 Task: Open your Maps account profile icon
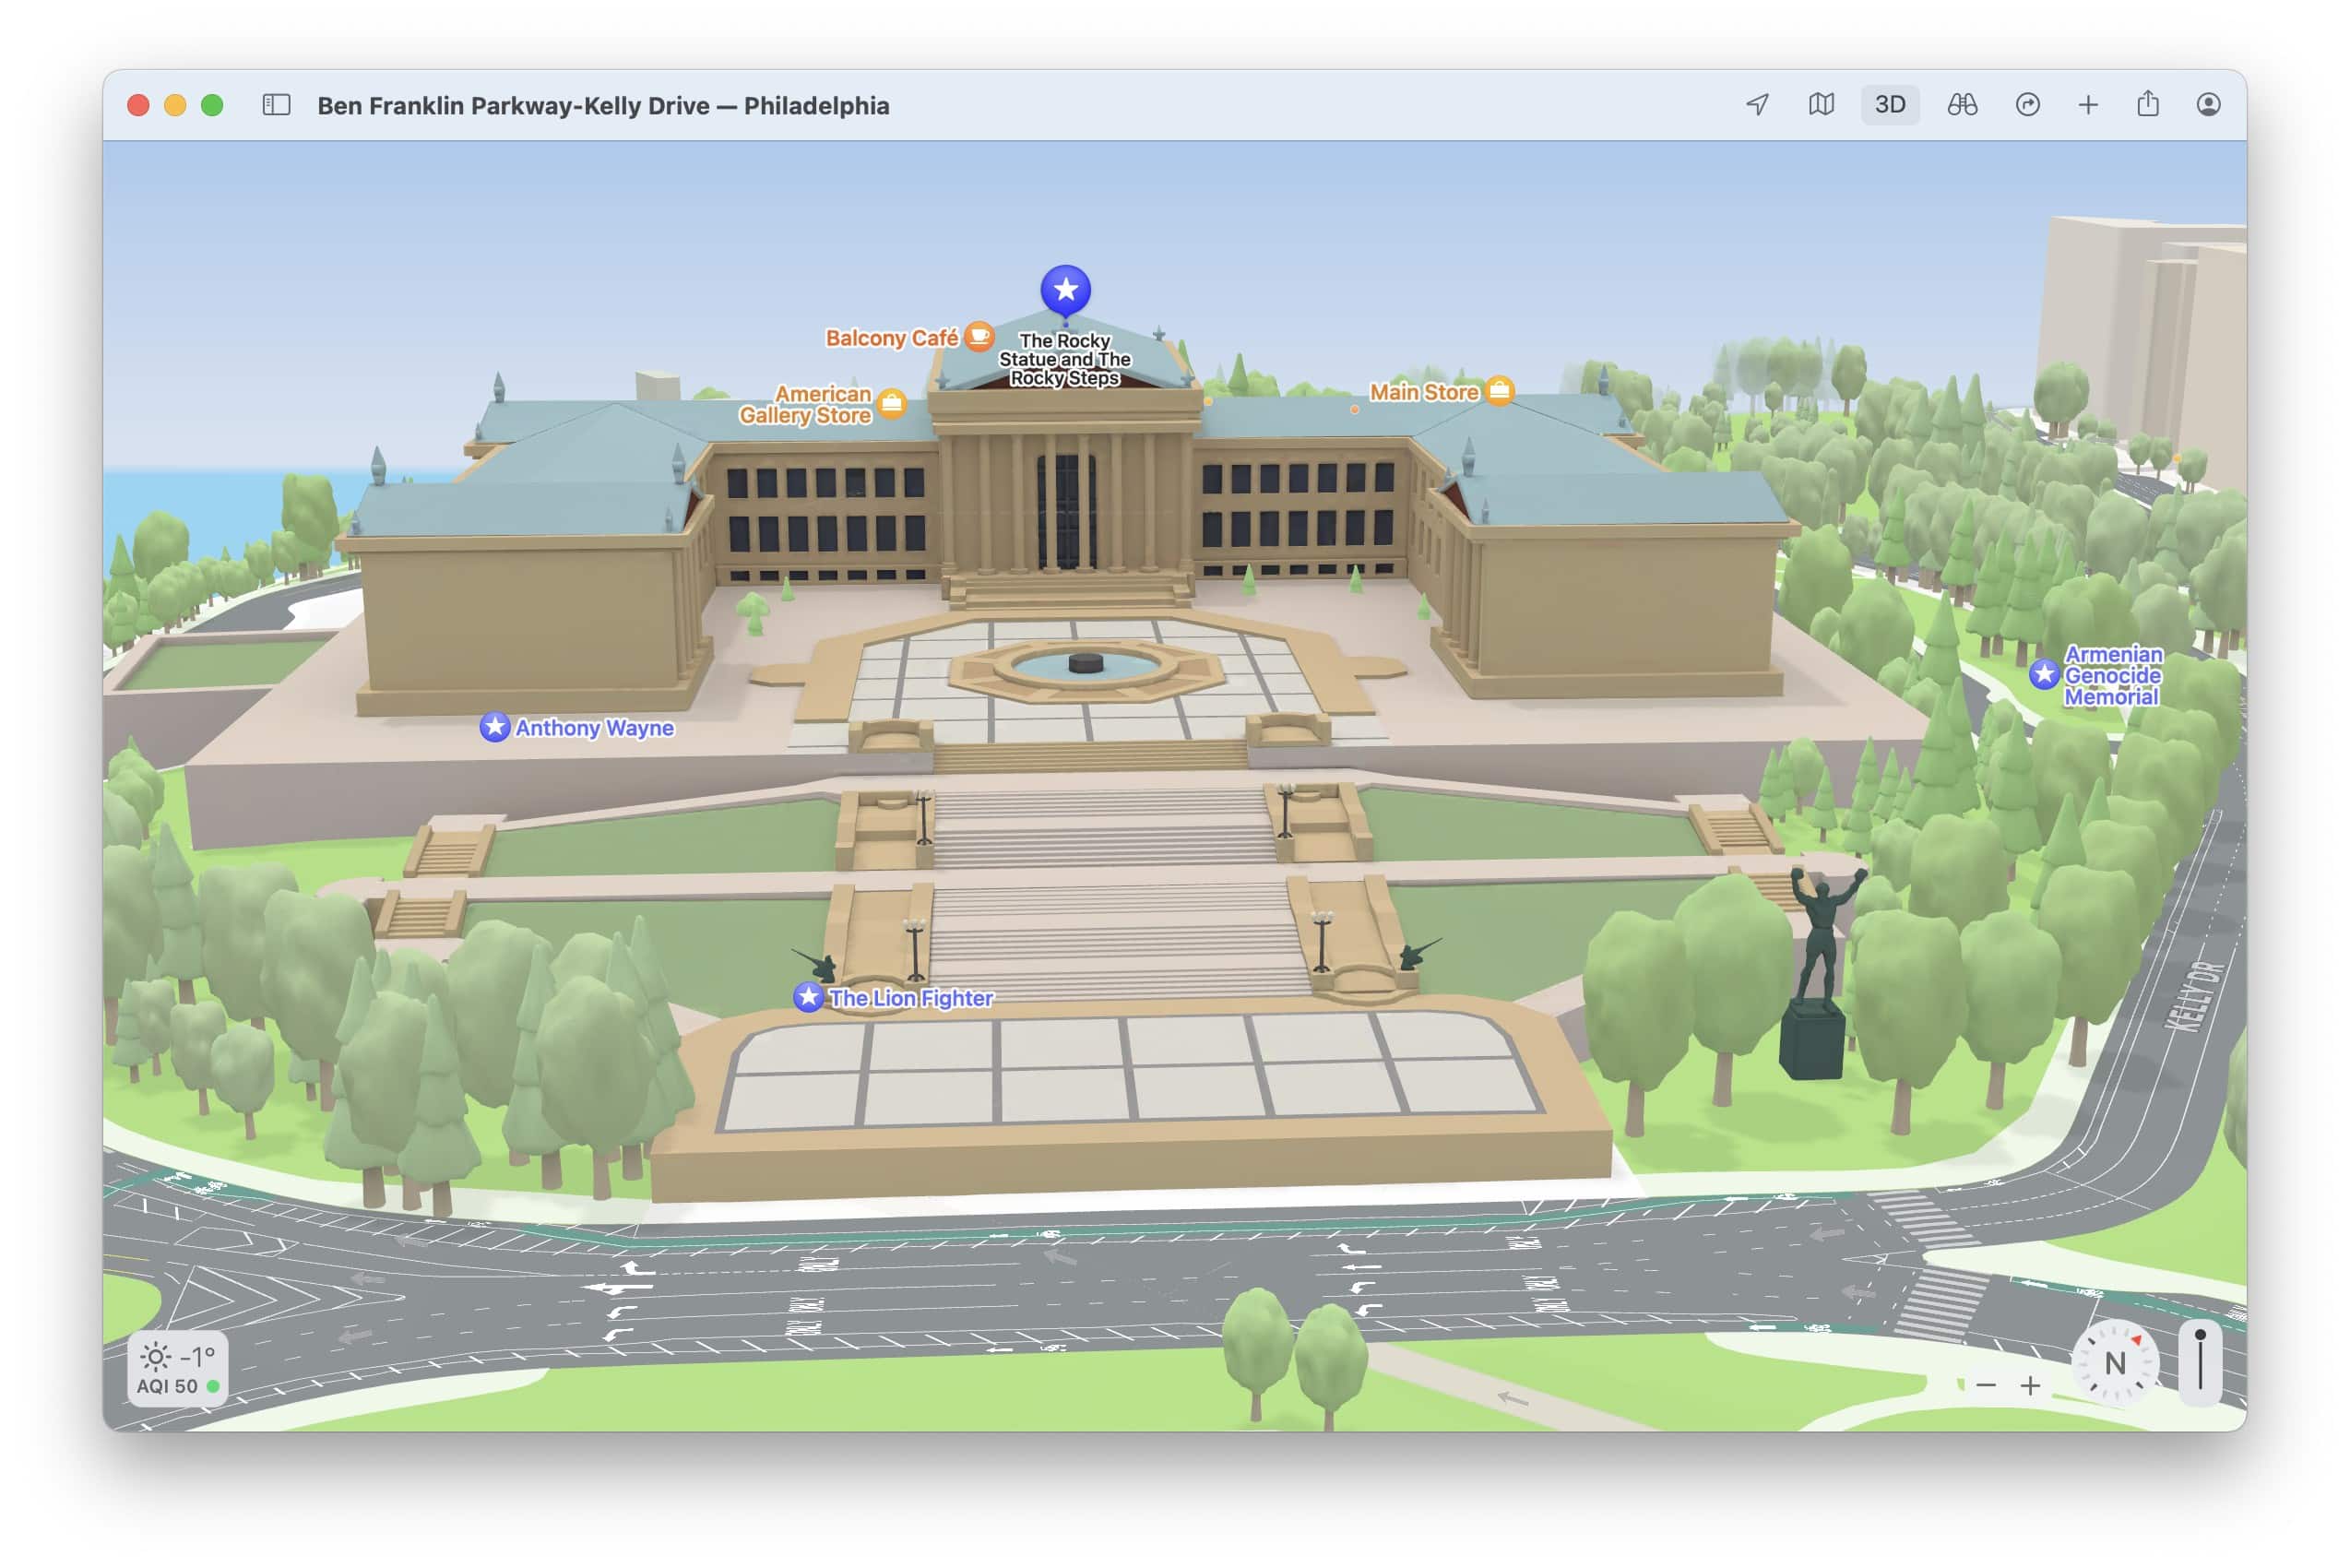(x=2209, y=105)
